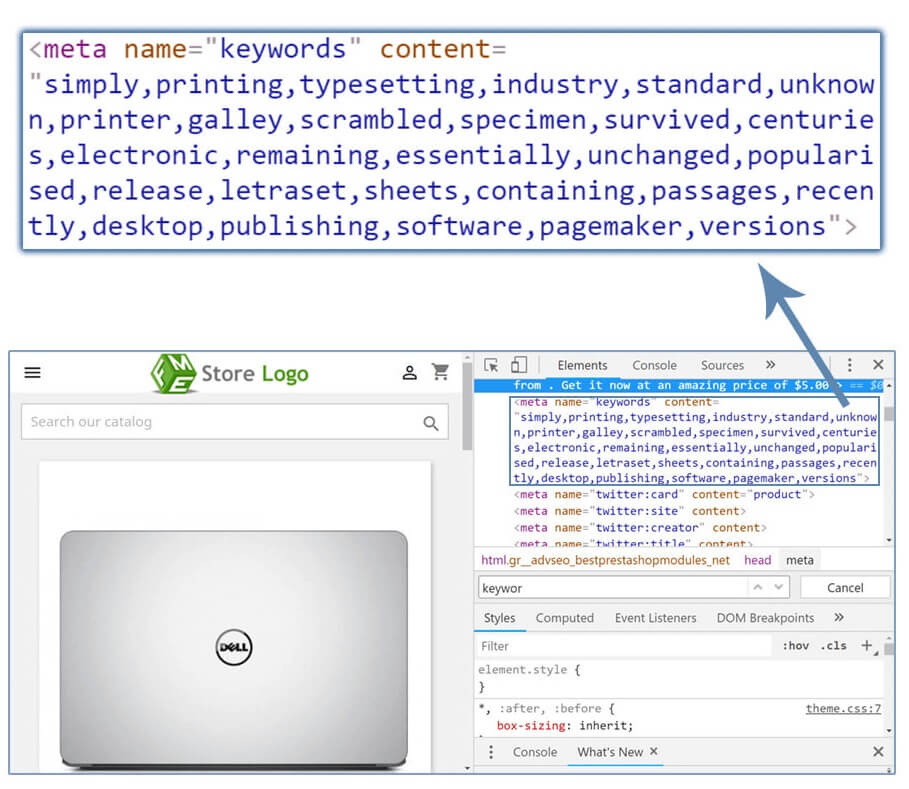Focus the styles Filter field

[624, 646]
